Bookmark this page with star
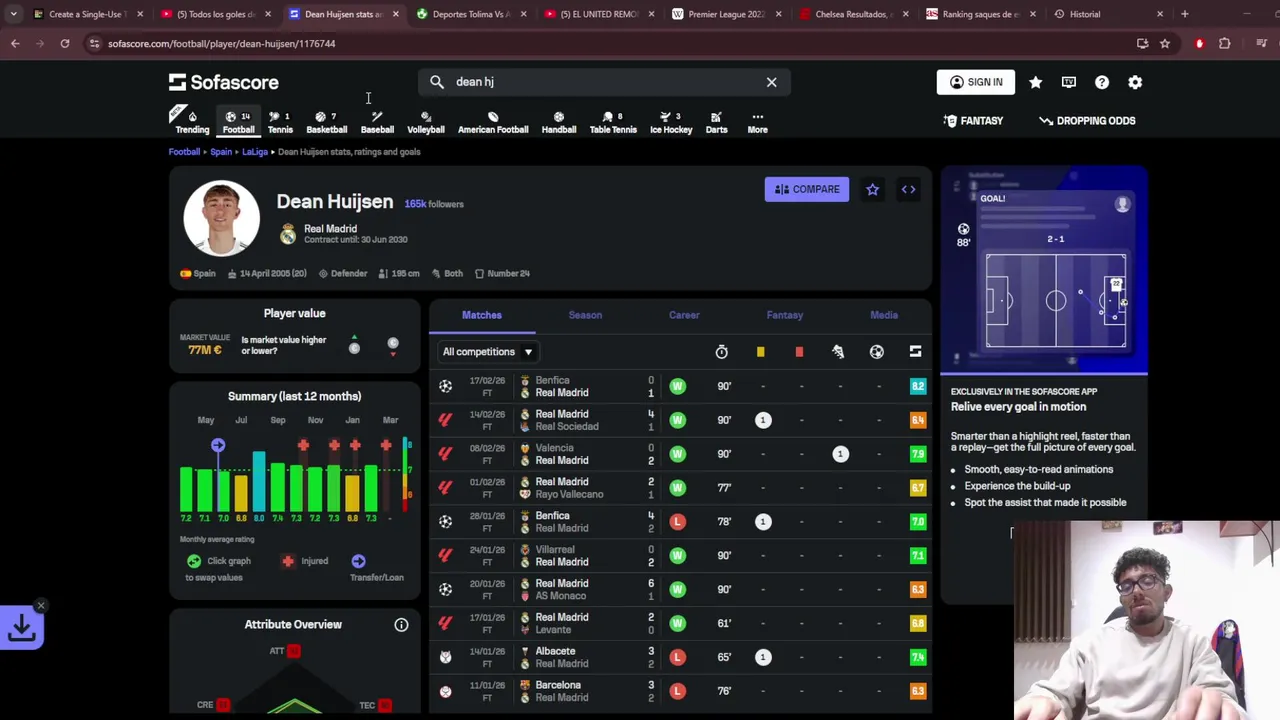 click(x=1165, y=43)
